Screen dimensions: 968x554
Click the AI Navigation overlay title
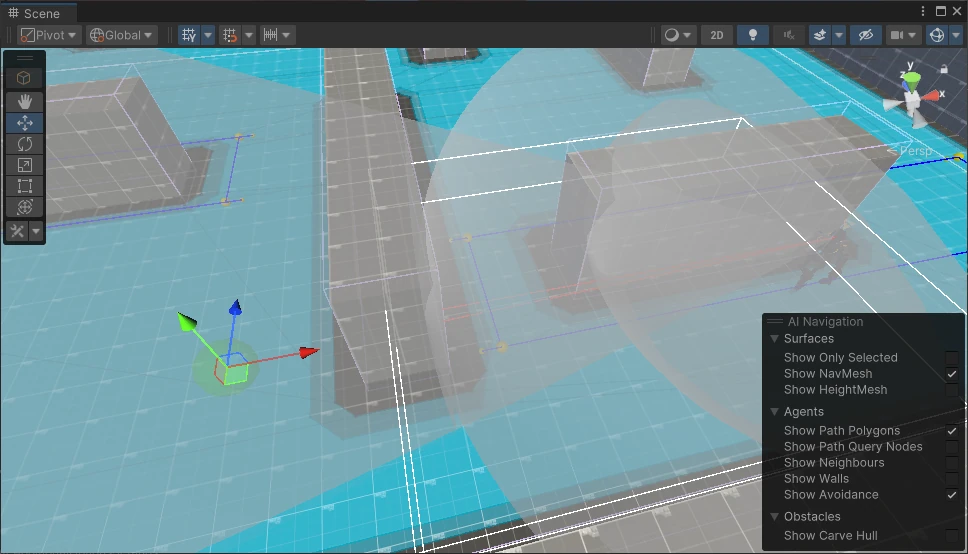[825, 321]
